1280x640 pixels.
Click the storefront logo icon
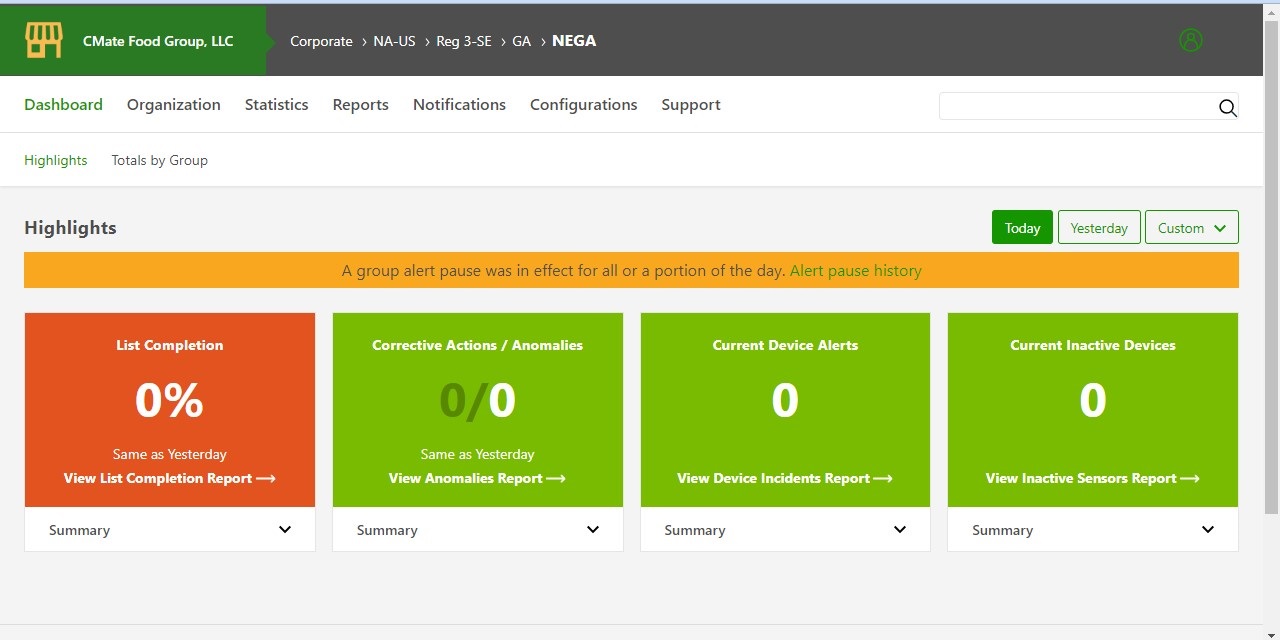(44, 41)
